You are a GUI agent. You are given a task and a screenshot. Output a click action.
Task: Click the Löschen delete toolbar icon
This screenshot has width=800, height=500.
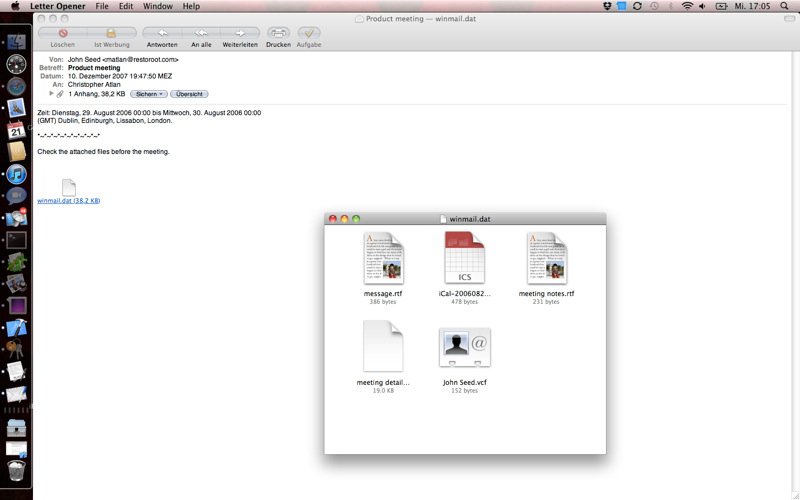click(63, 33)
